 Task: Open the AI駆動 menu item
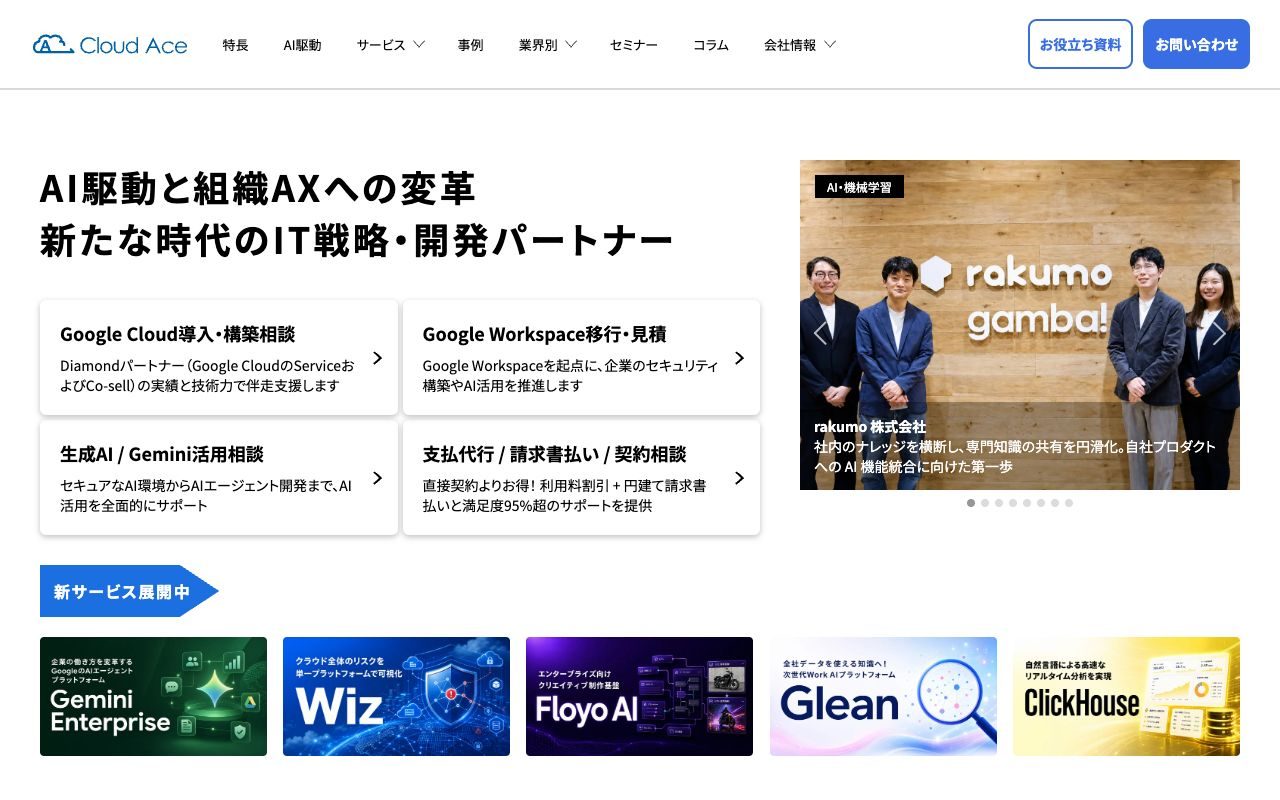coord(302,45)
